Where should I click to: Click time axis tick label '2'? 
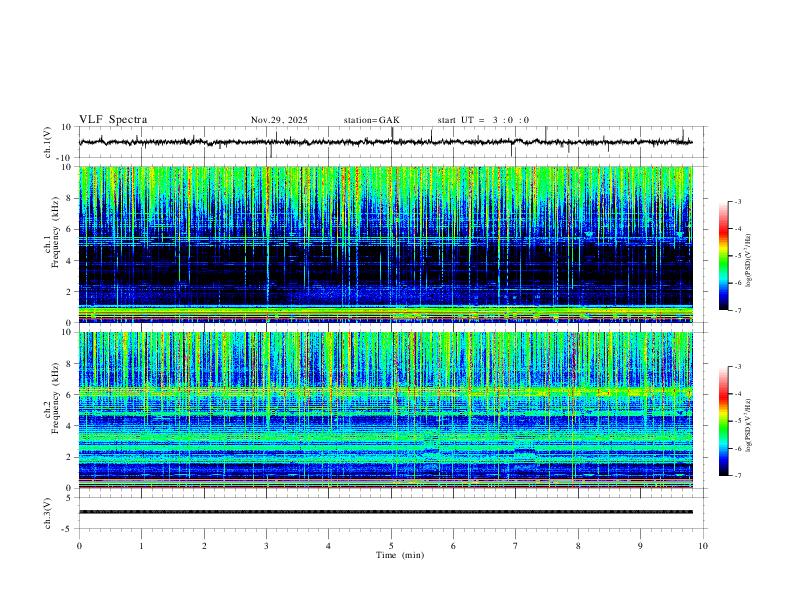click(204, 546)
